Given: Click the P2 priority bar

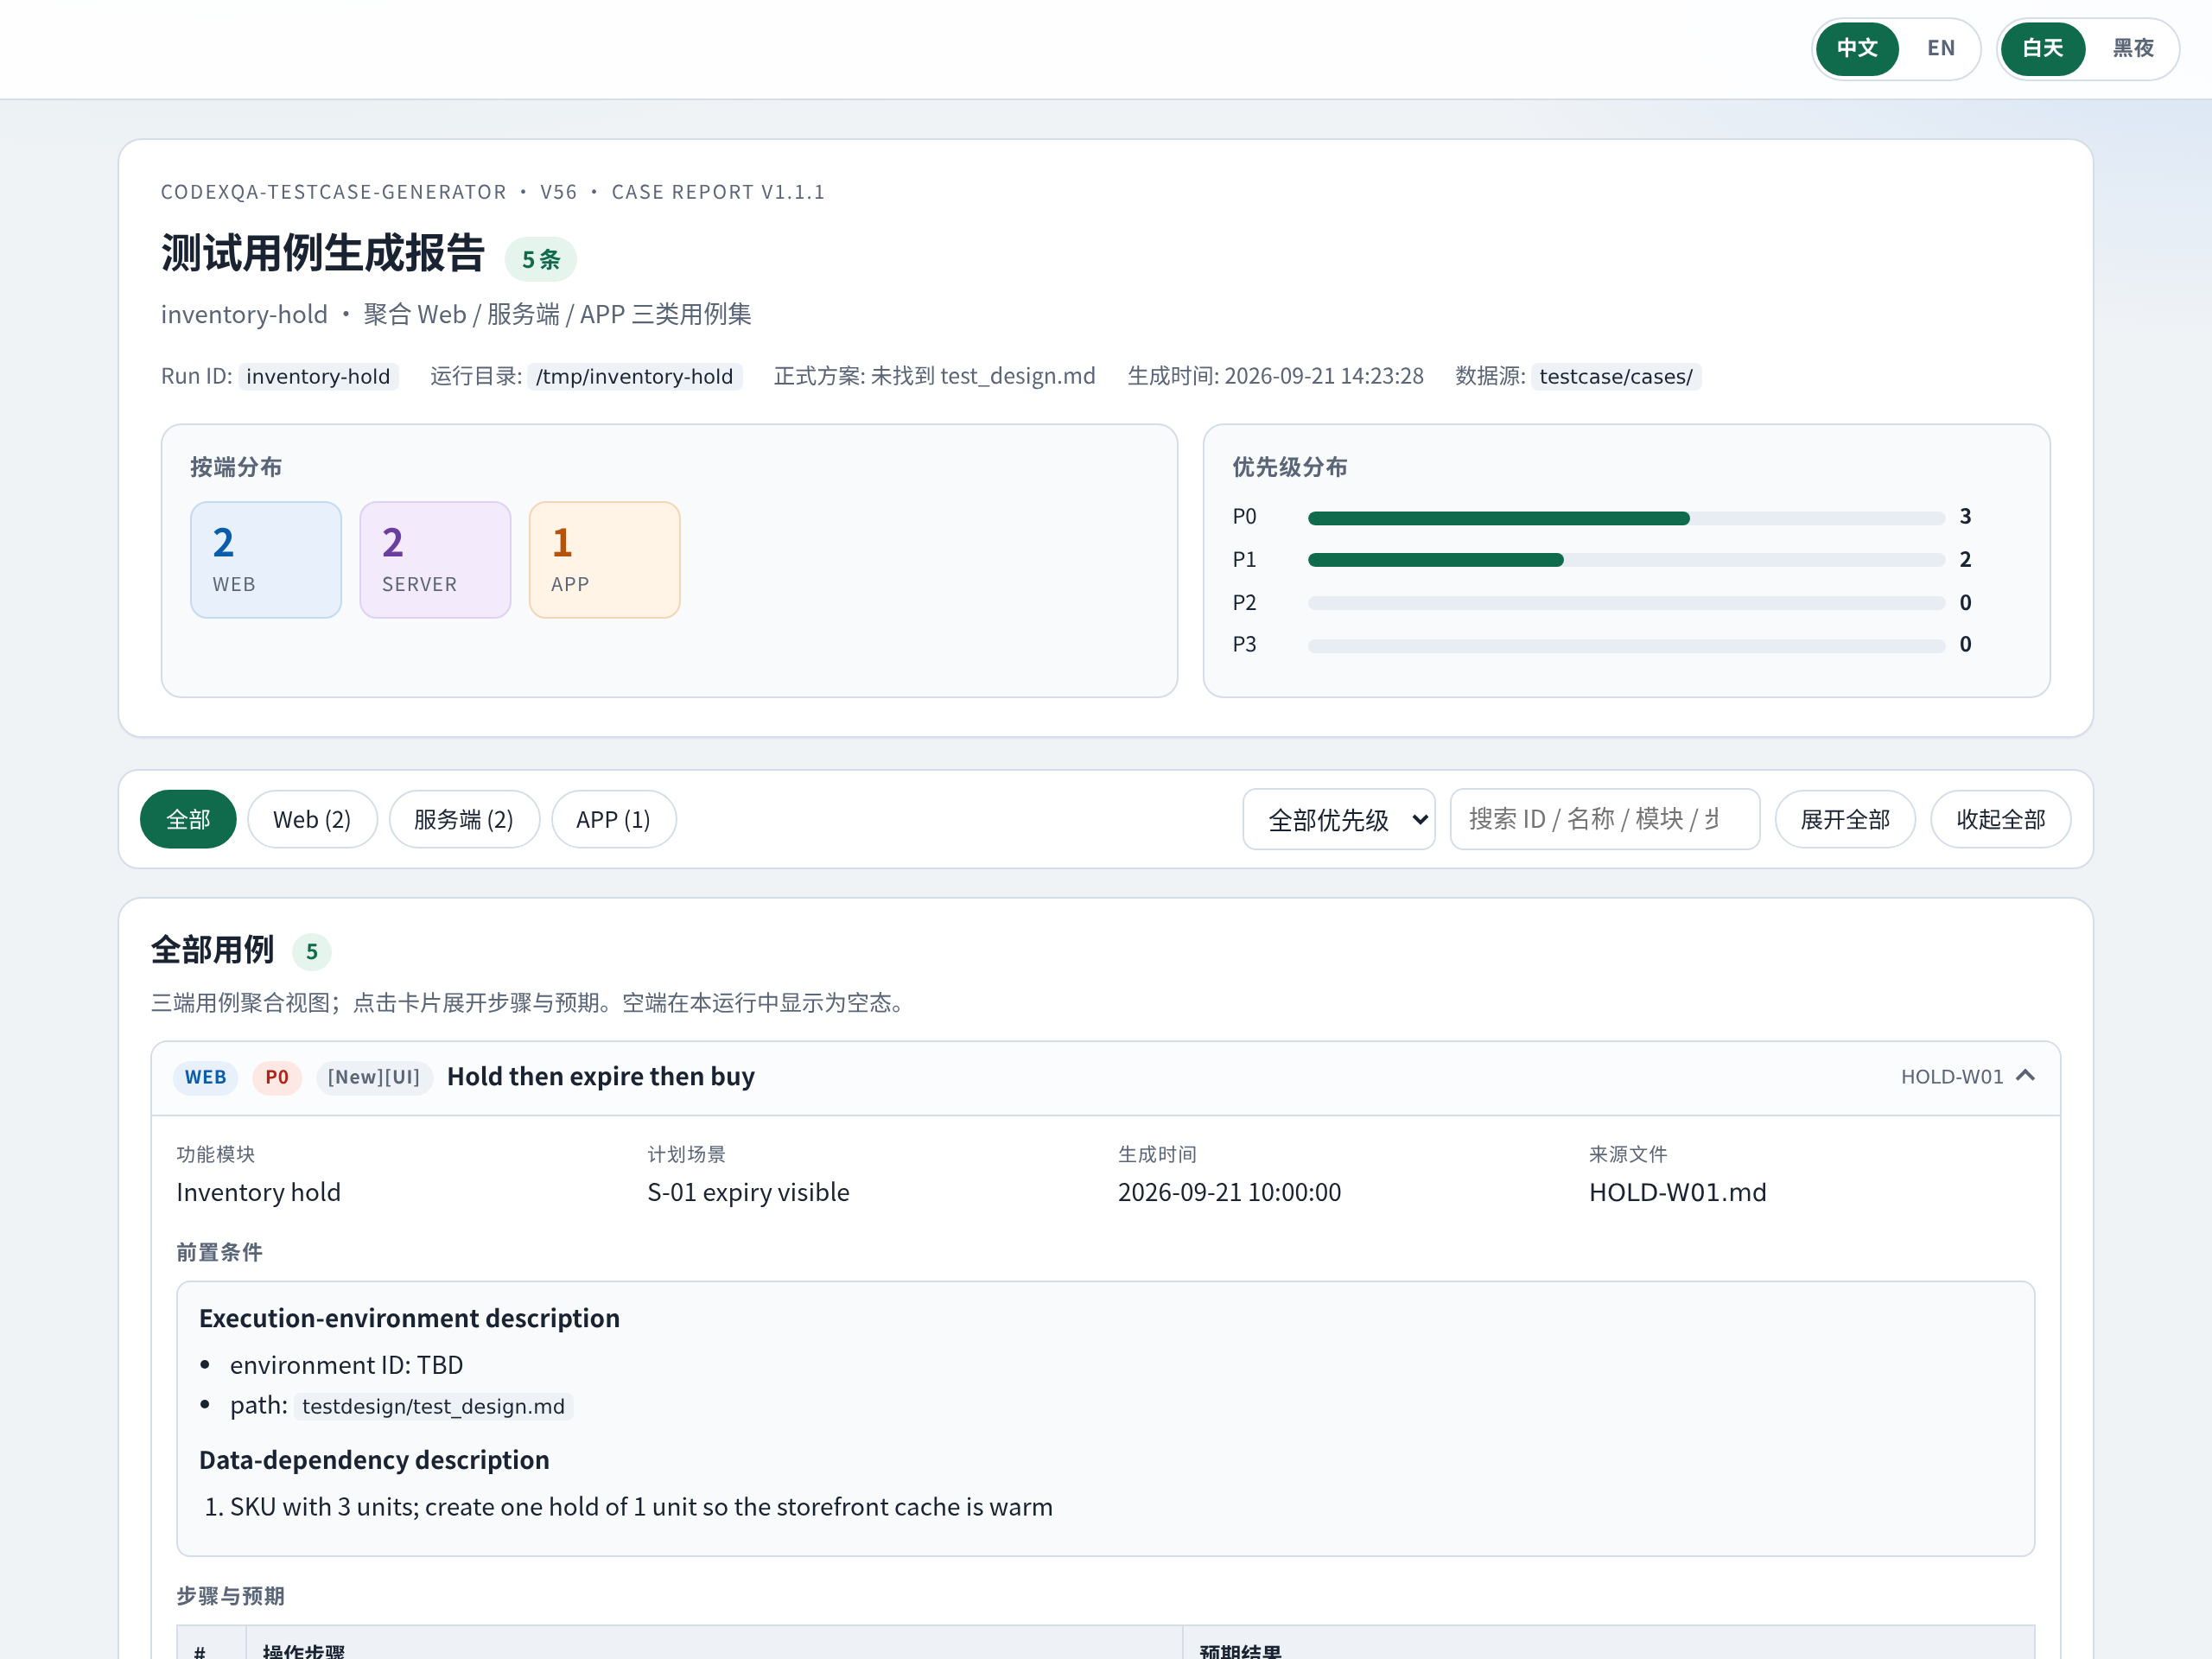Looking at the screenshot, I should 1626,603.
